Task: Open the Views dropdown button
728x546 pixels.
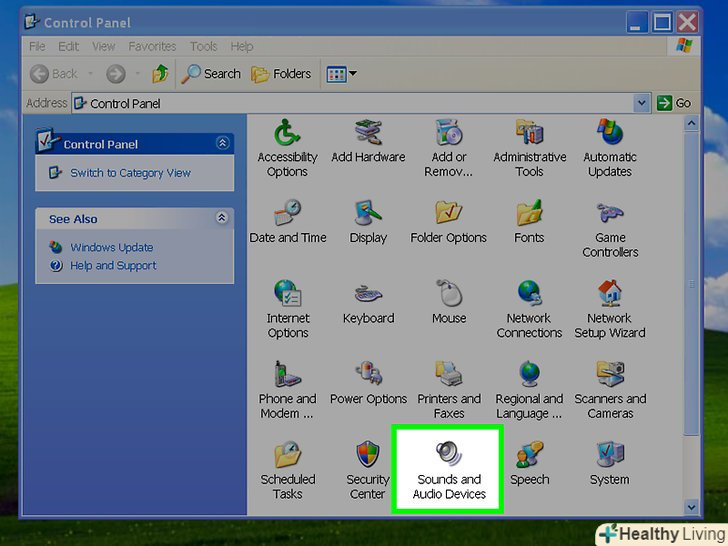Action: pyautogui.click(x=341, y=73)
